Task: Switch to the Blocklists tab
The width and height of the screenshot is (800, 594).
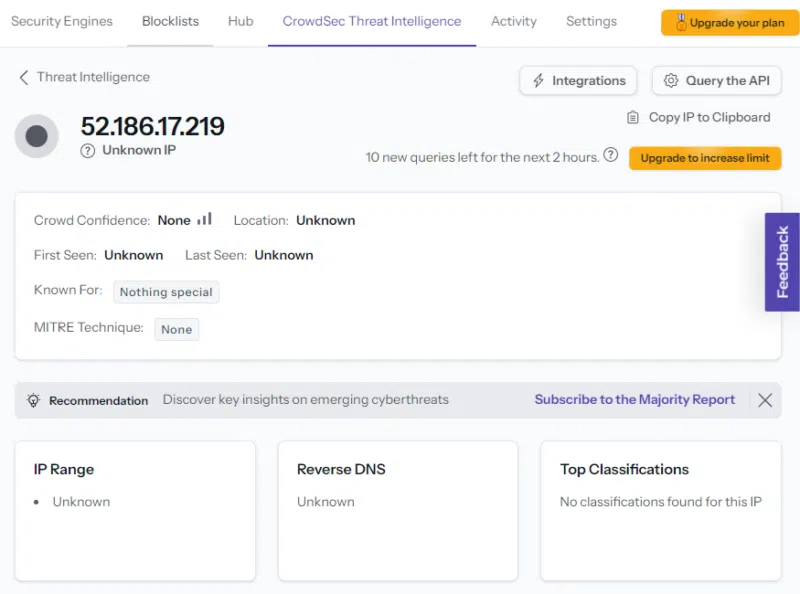Action: [170, 21]
